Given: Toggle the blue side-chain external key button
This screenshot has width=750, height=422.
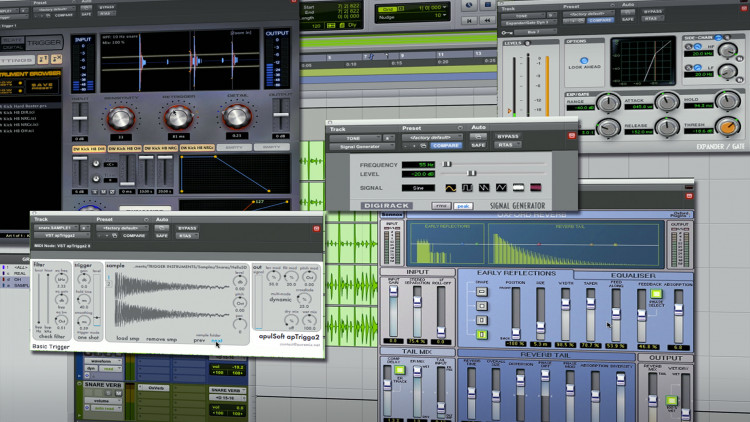Looking at the screenshot, I should point(718,37).
